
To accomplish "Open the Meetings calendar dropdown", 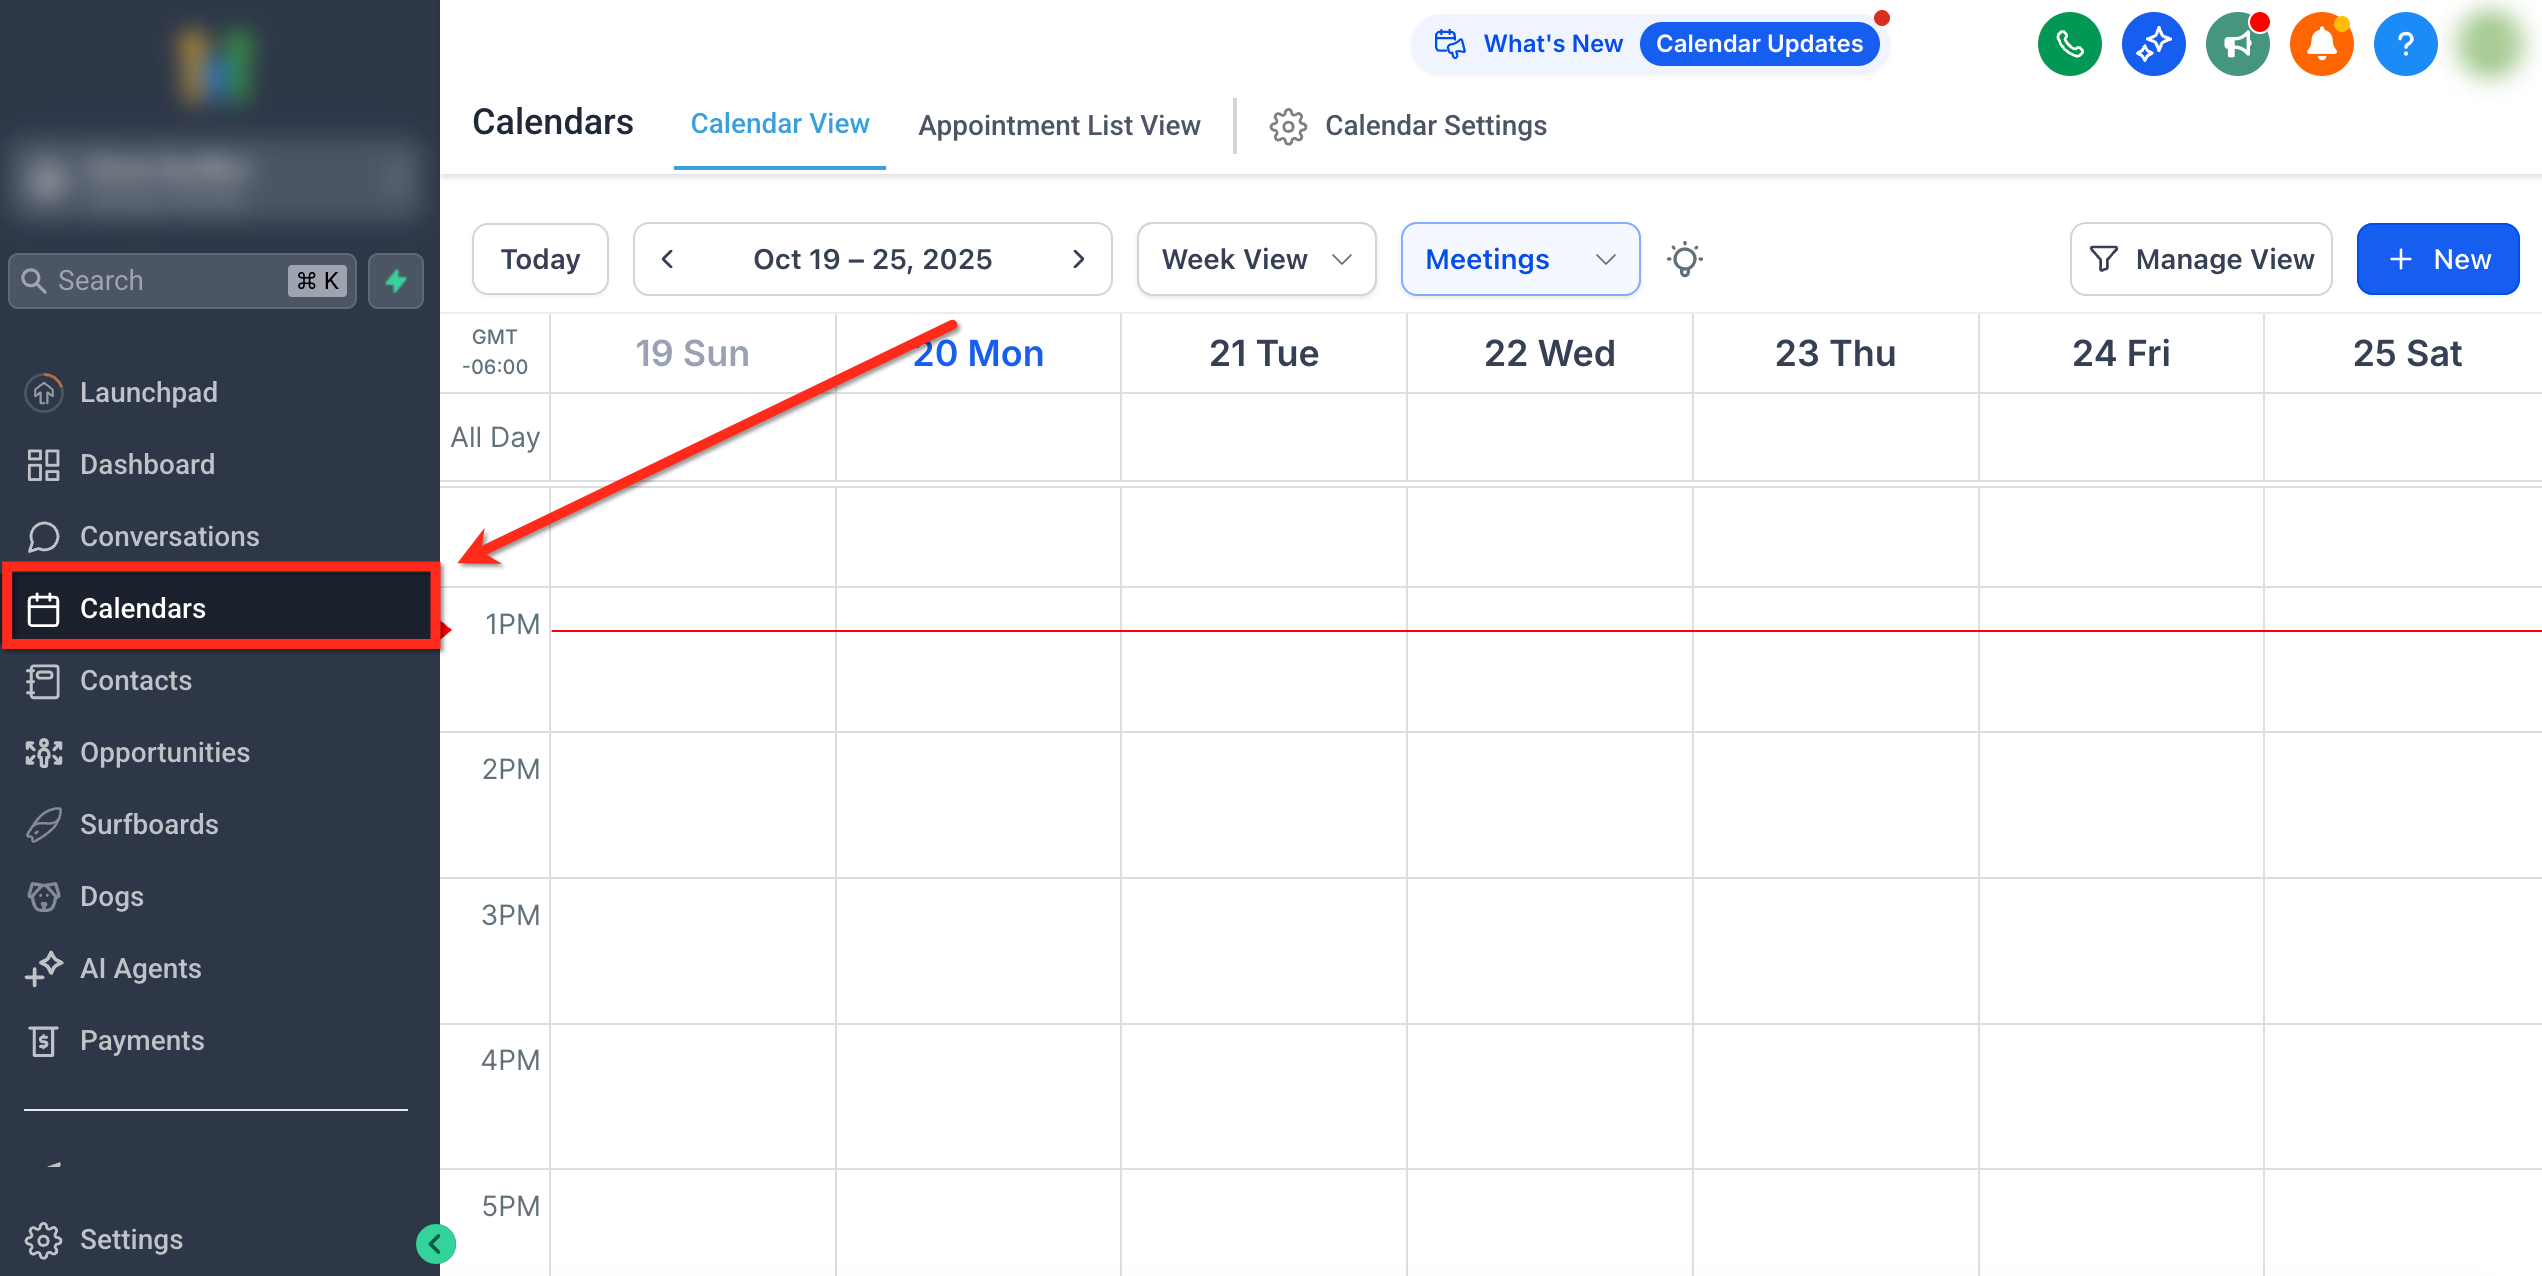I will 1519,260.
